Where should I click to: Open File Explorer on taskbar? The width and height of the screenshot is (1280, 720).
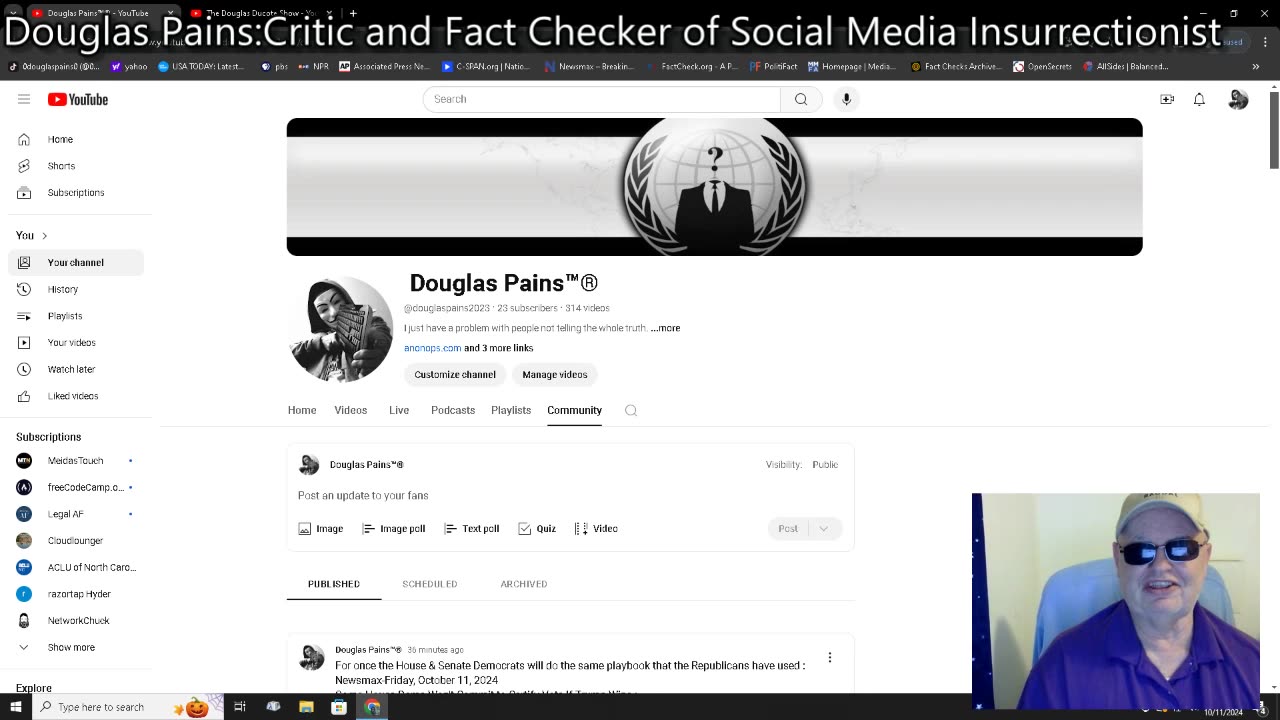[x=306, y=707]
